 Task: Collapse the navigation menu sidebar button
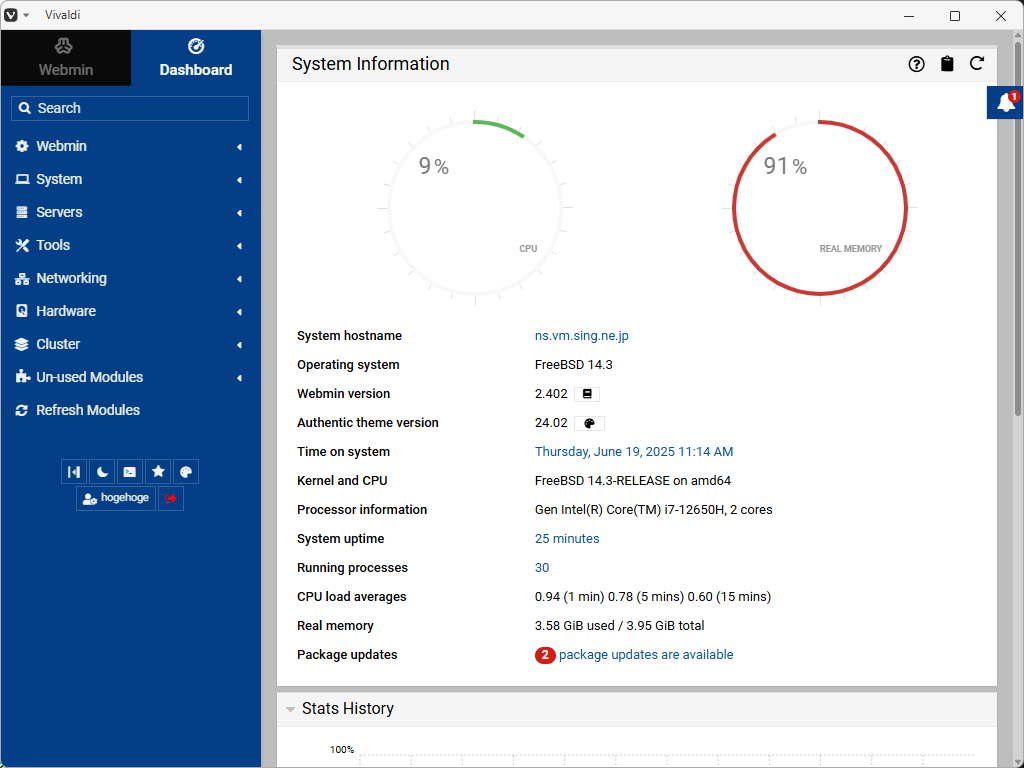[x=74, y=472]
